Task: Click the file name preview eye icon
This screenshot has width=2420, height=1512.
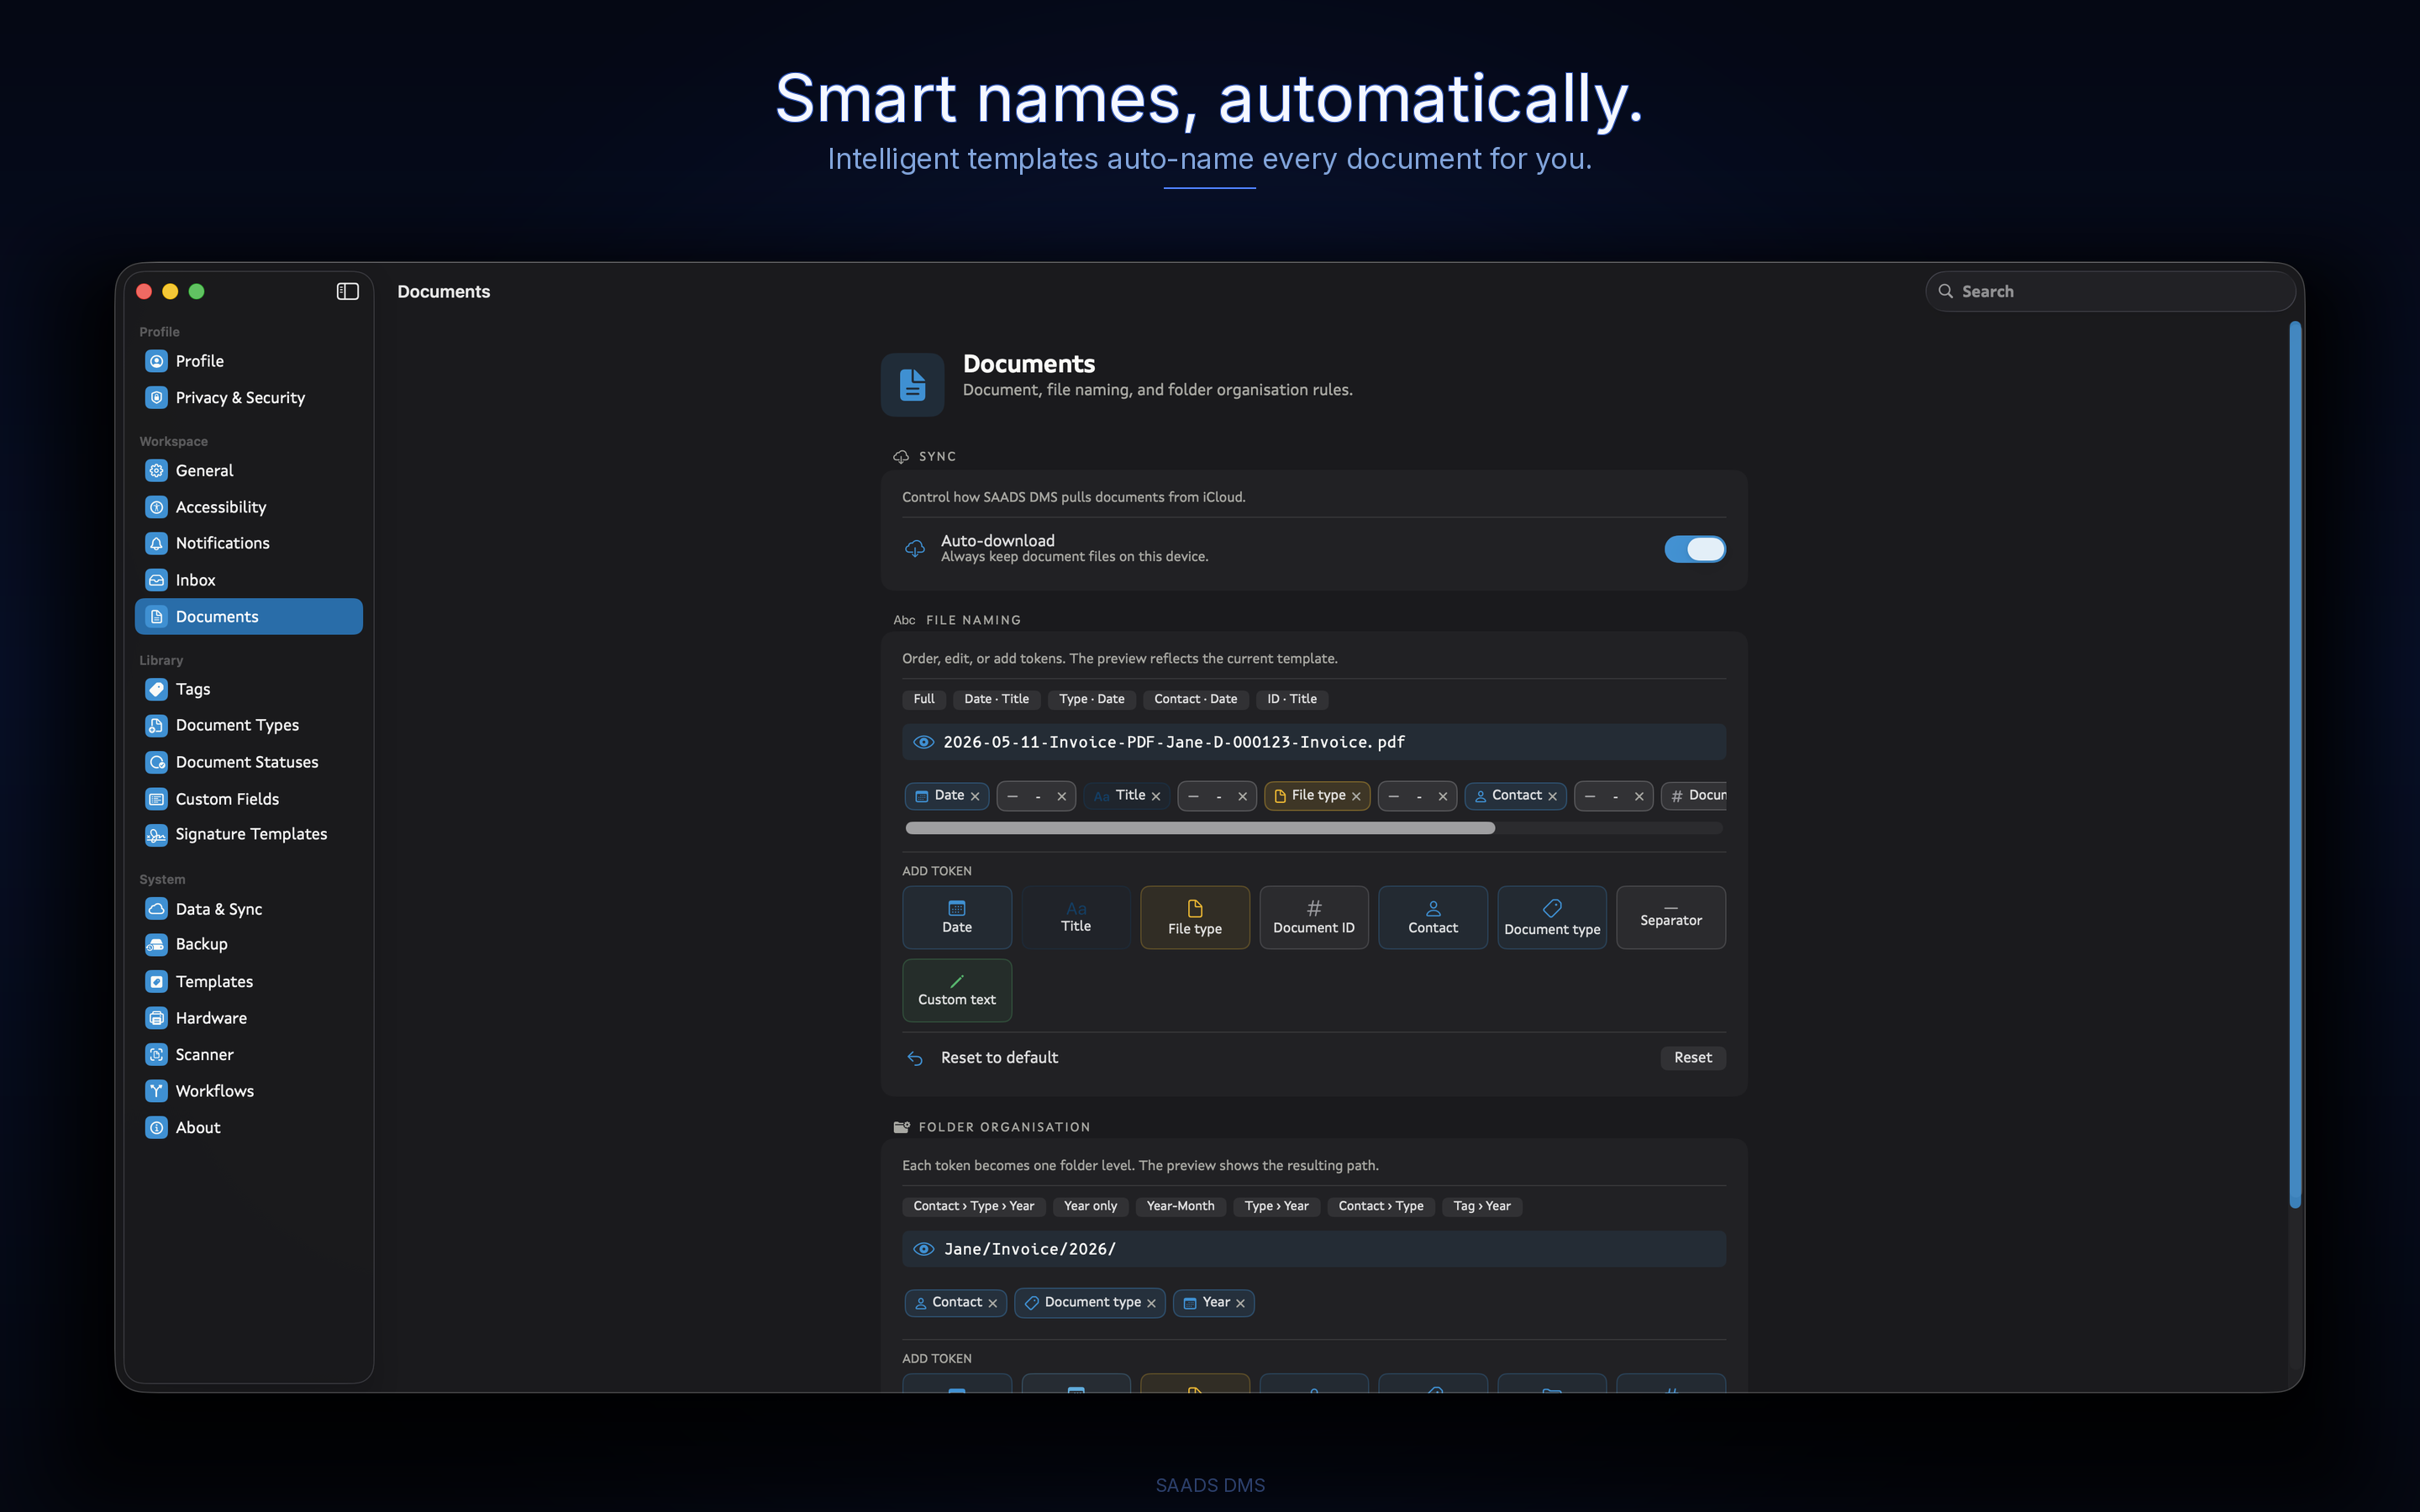Action: tap(924, 742)
